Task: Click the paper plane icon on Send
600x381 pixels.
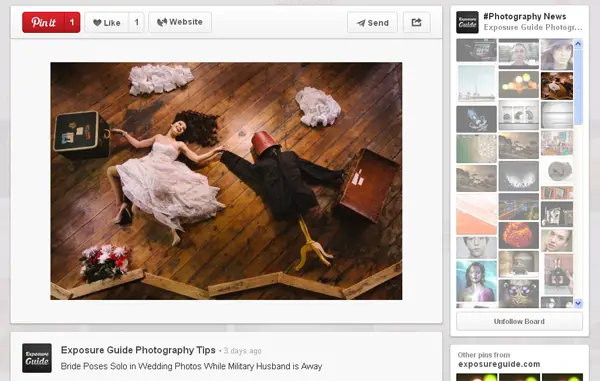Action: click(x=361, y=23)
